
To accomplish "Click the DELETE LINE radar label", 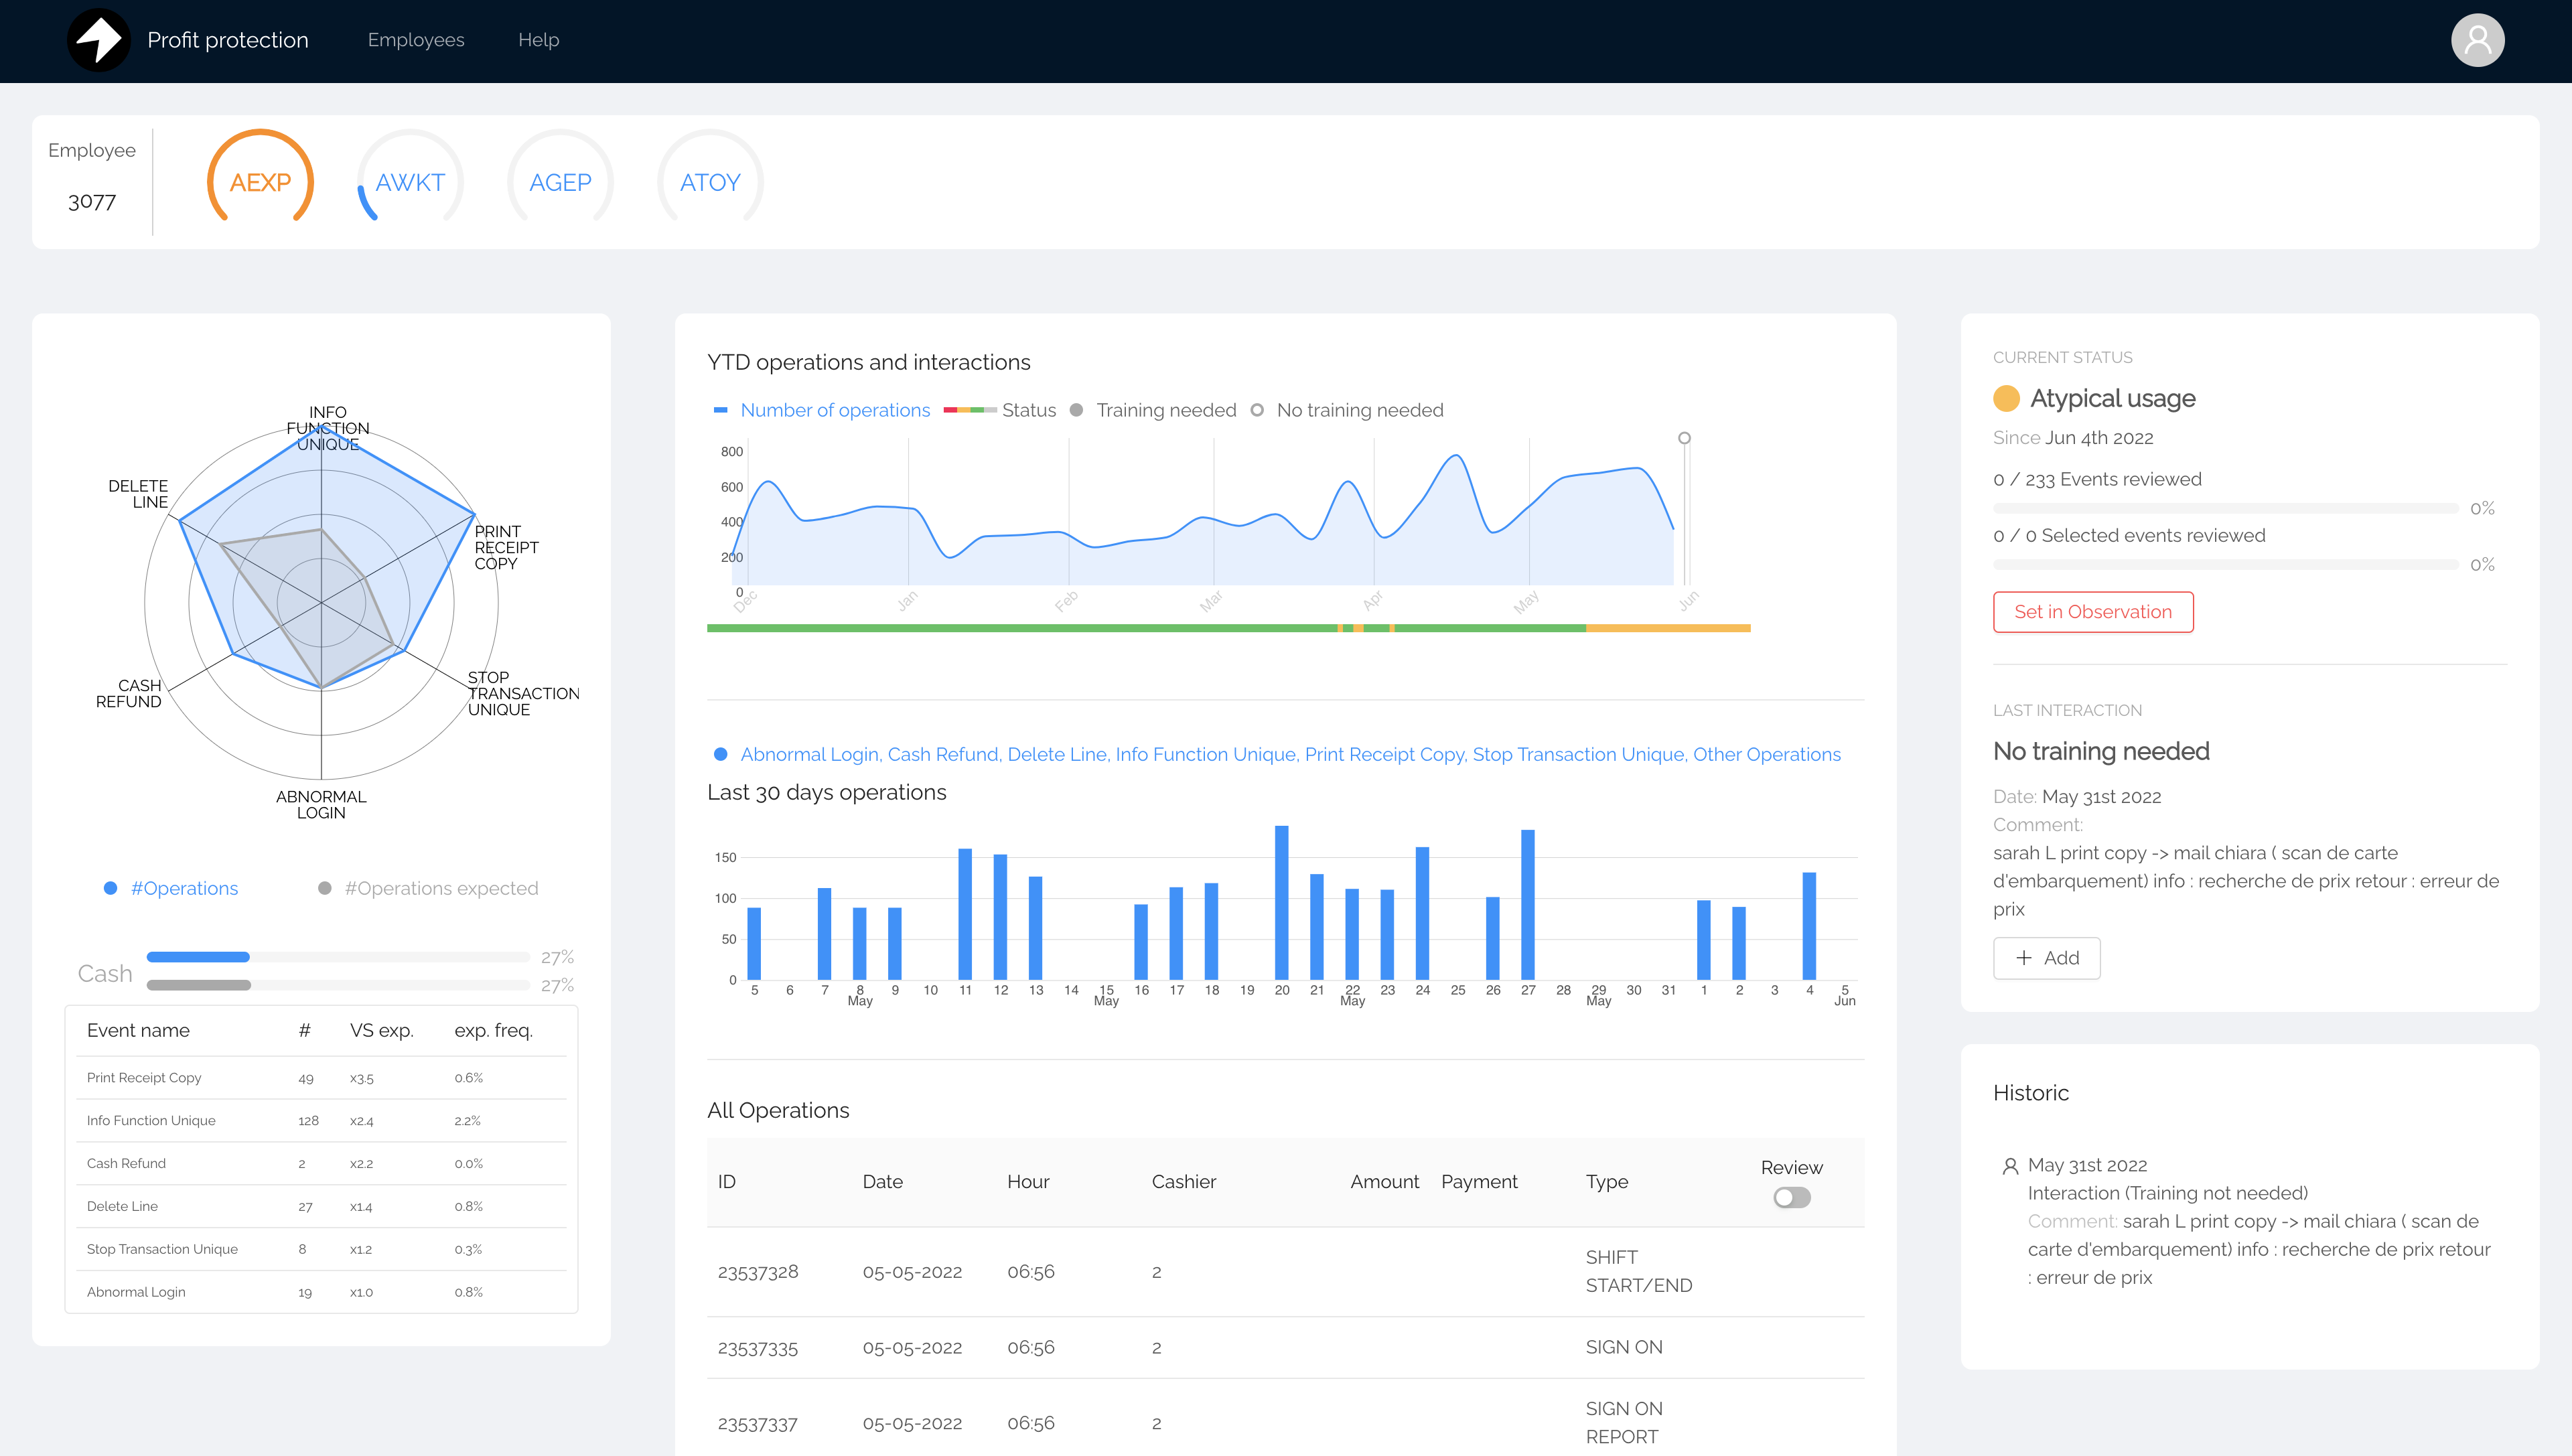I will point(138,494).
